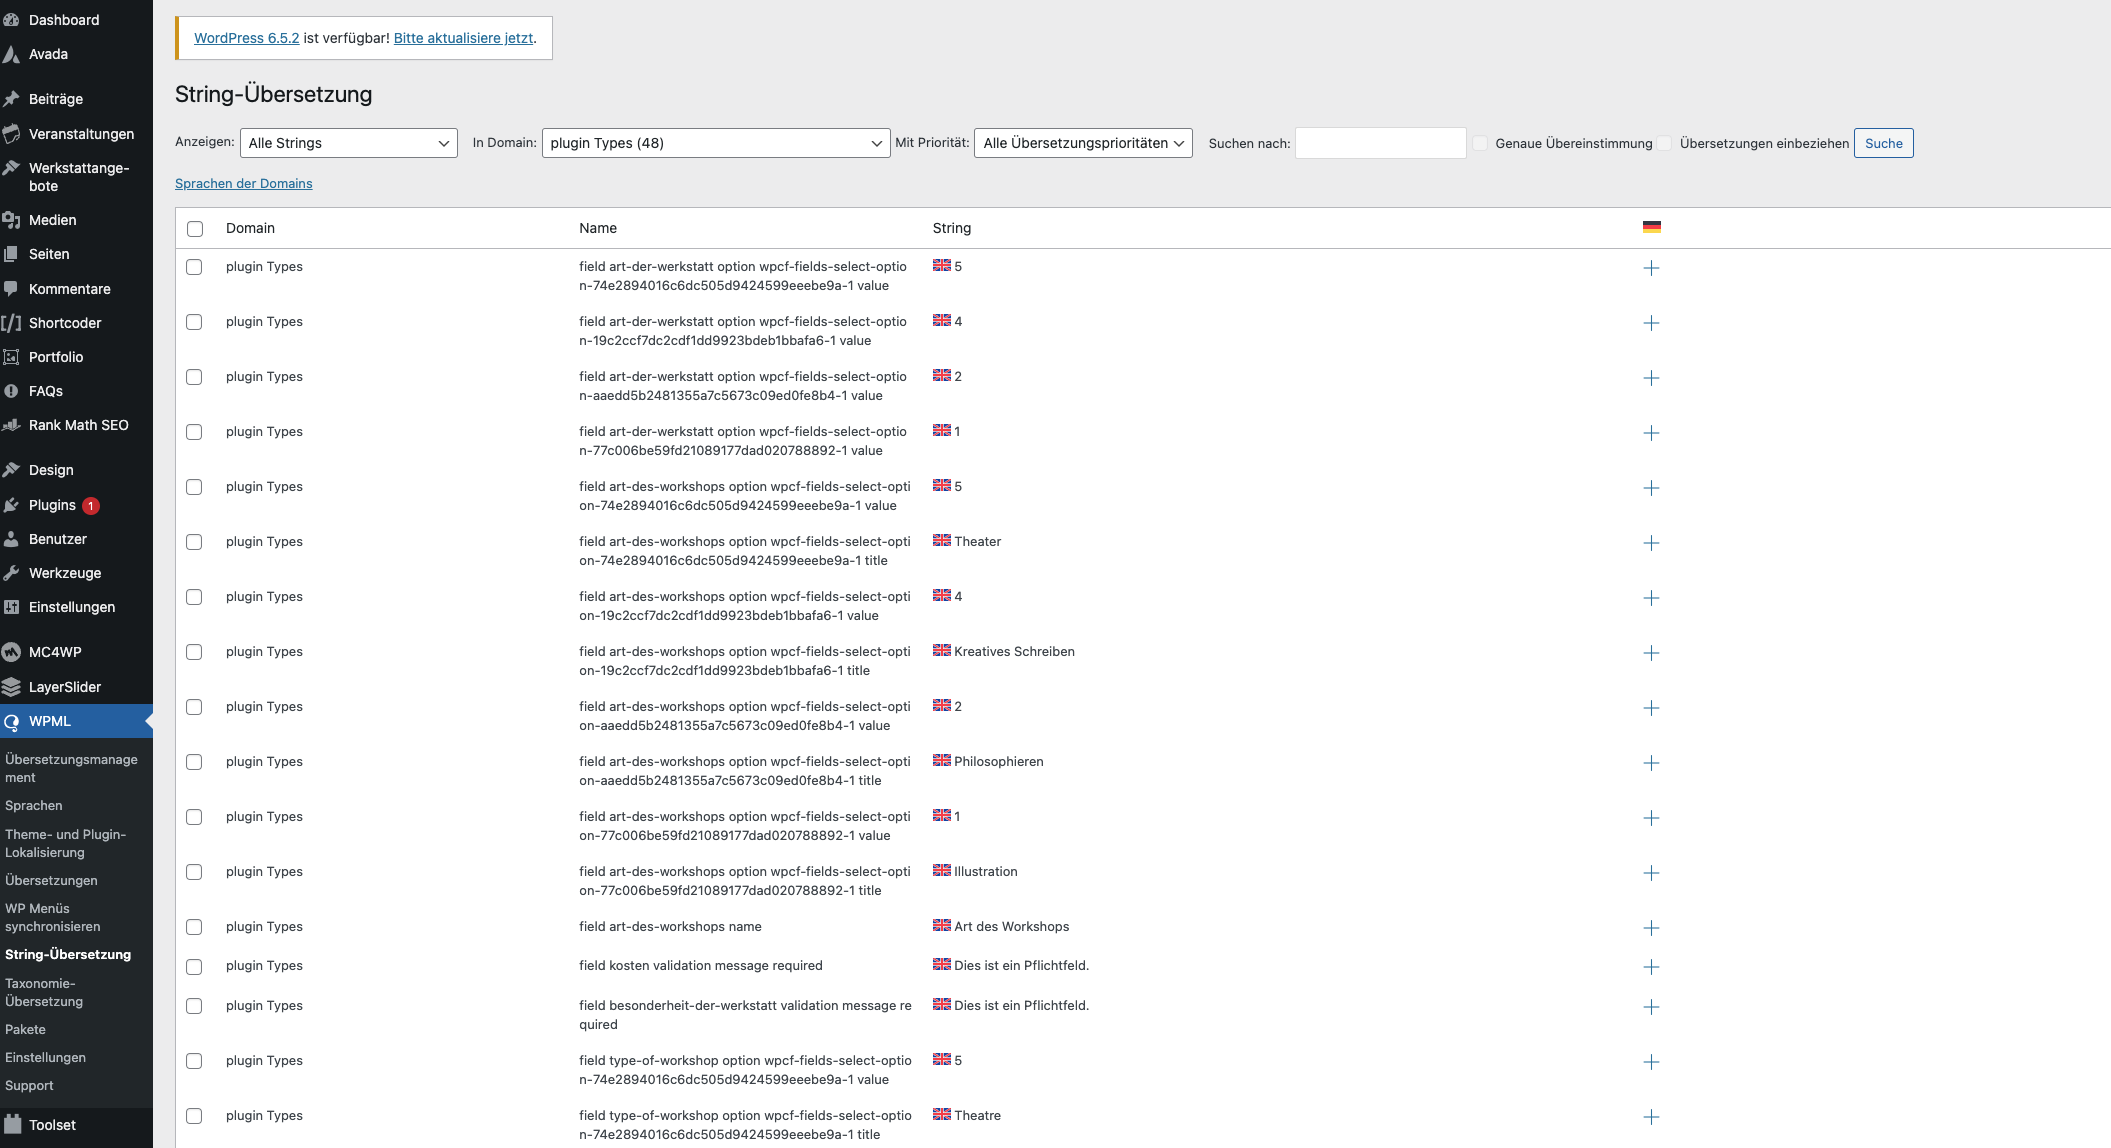Open Theme- und Plugin-Lokalisierung submenu
This screenshot has height=1148, width=2111.
coord(65,843)
